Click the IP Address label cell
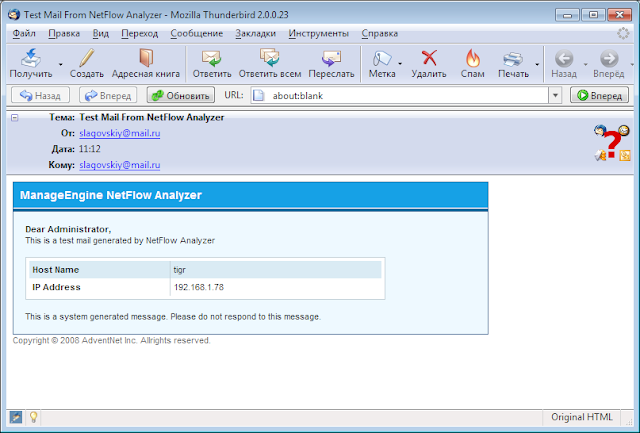Screen dimensions: 640x433 click(99, 287)
